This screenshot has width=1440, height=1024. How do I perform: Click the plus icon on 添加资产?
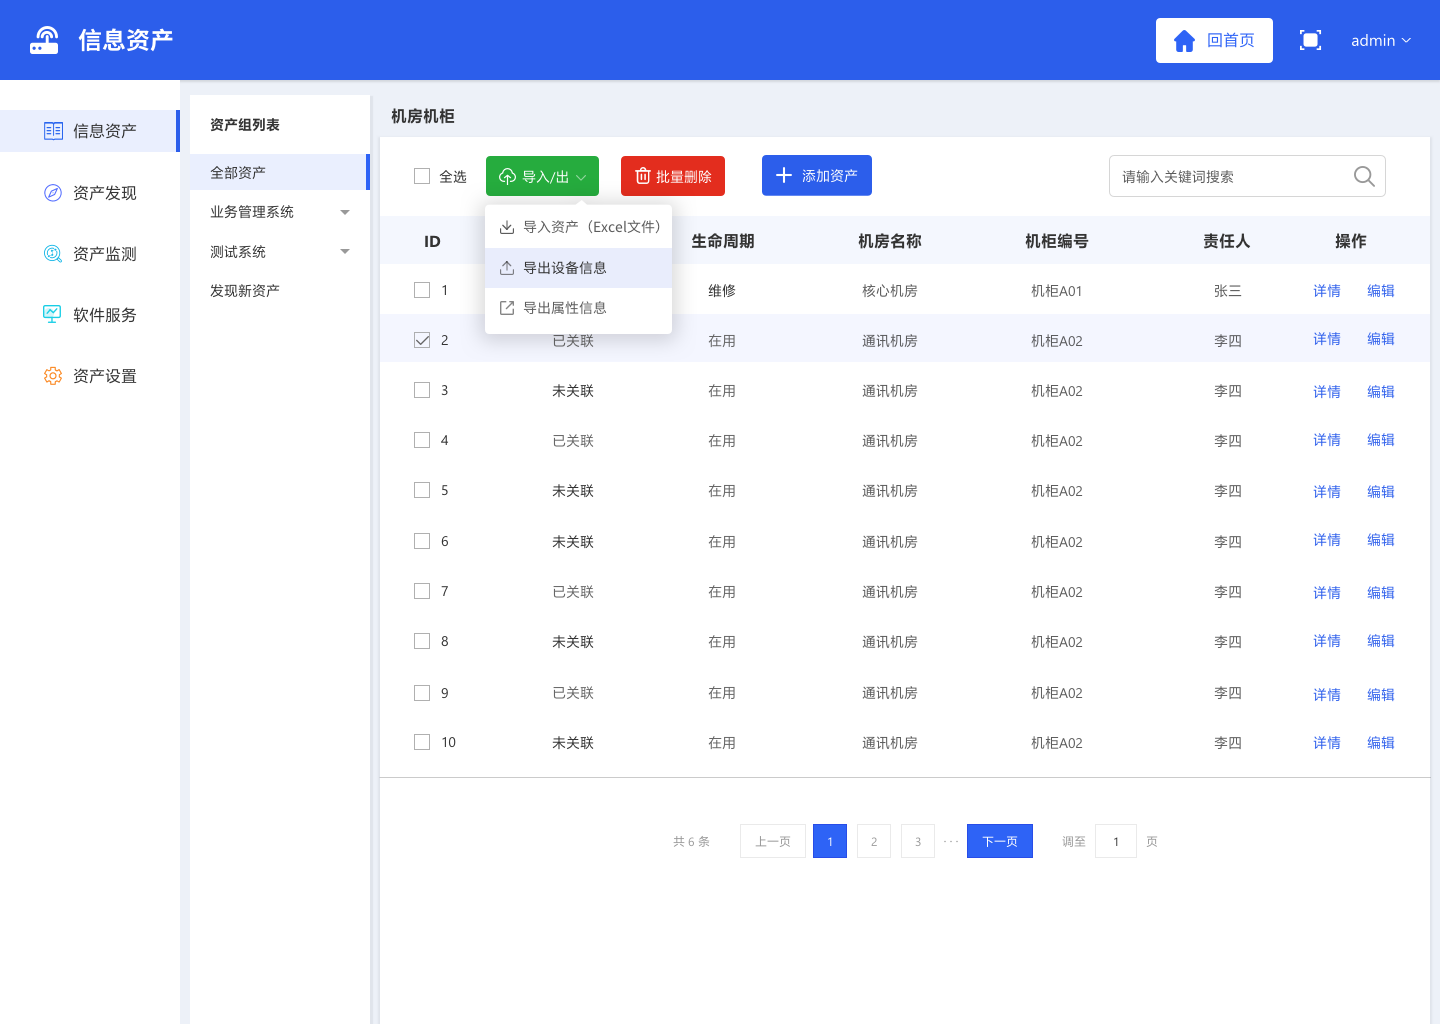[x=784, y=175]
